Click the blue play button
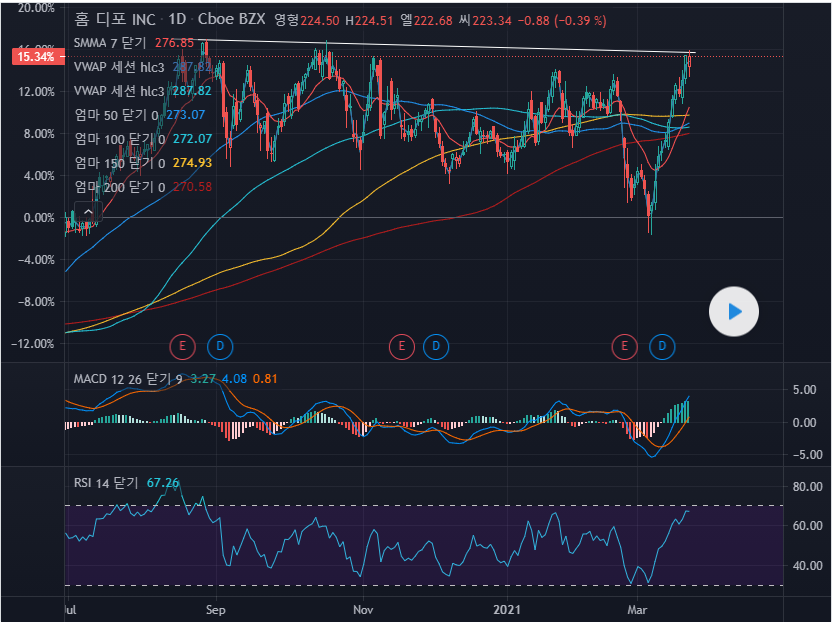 [734, 312]
